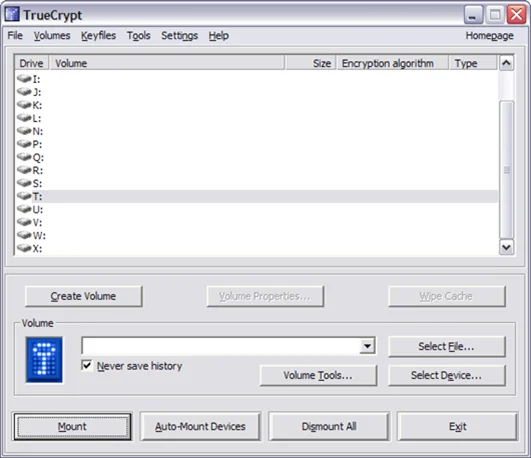Click the Create Volume button
Image resolution: width=531 pixels, height=458 pixels.
pos(83,296)
